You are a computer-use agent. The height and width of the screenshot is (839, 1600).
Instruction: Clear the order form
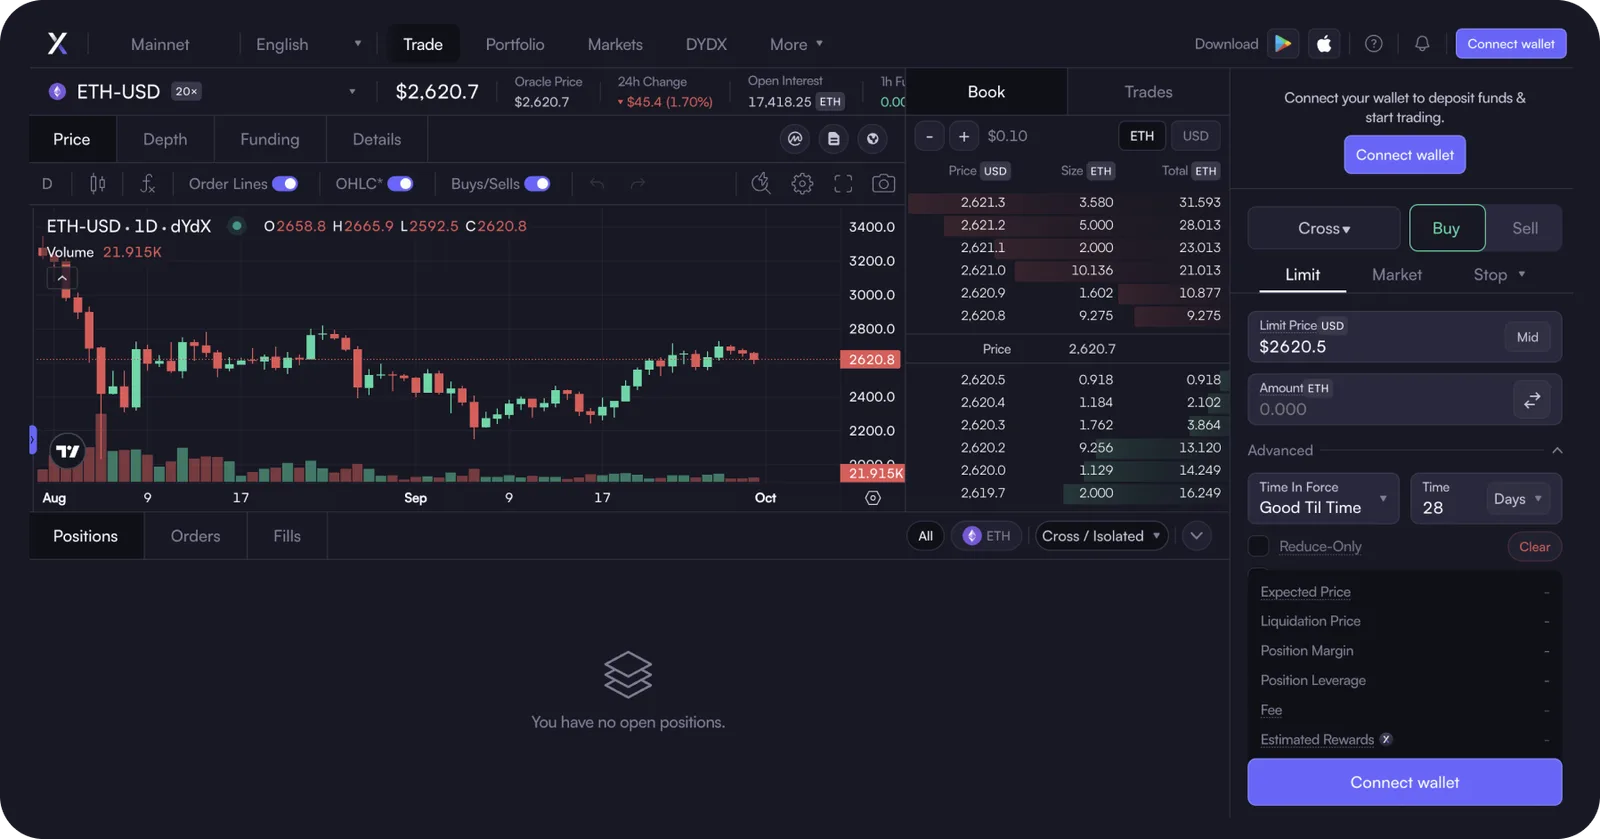point(1534,546)
